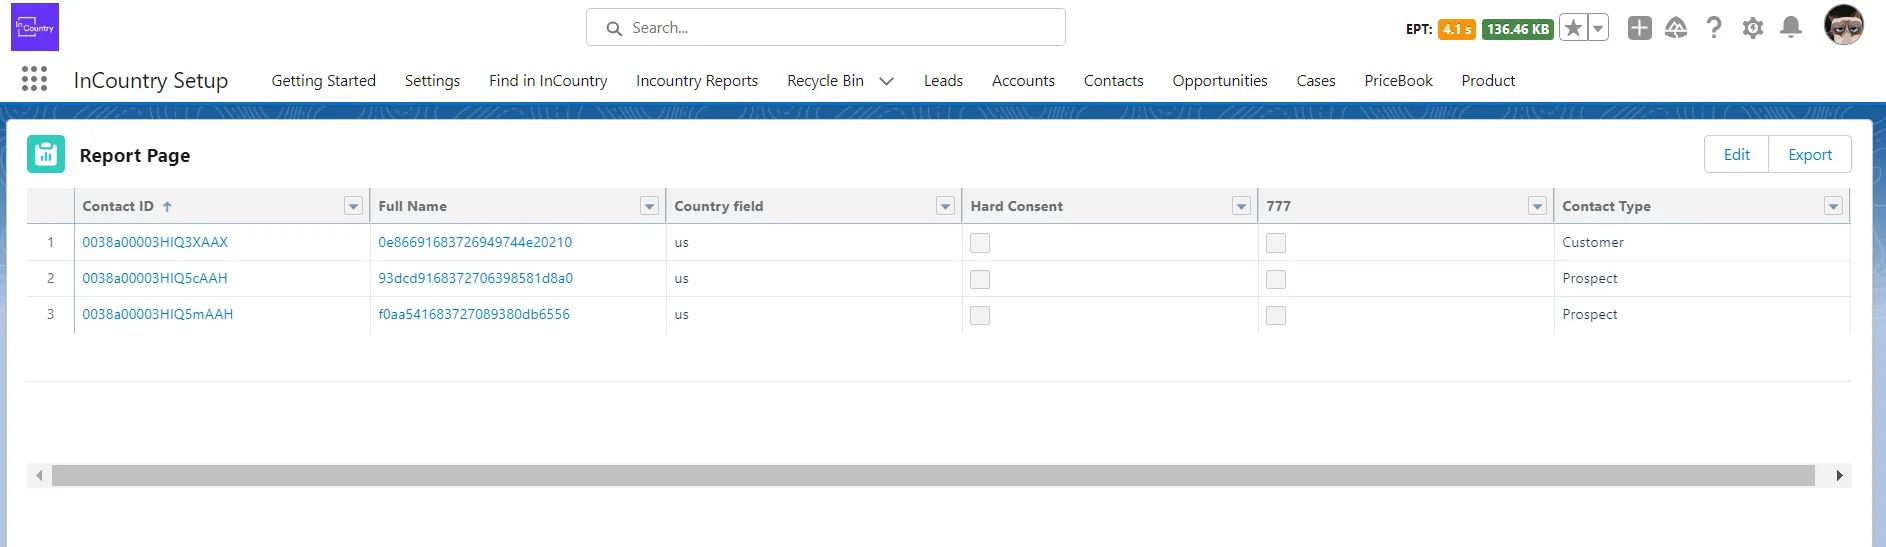Screen dimensions: 1886x547
Task: Open the Full Name column dropdown menu
Action: click(x=649, y=206)
